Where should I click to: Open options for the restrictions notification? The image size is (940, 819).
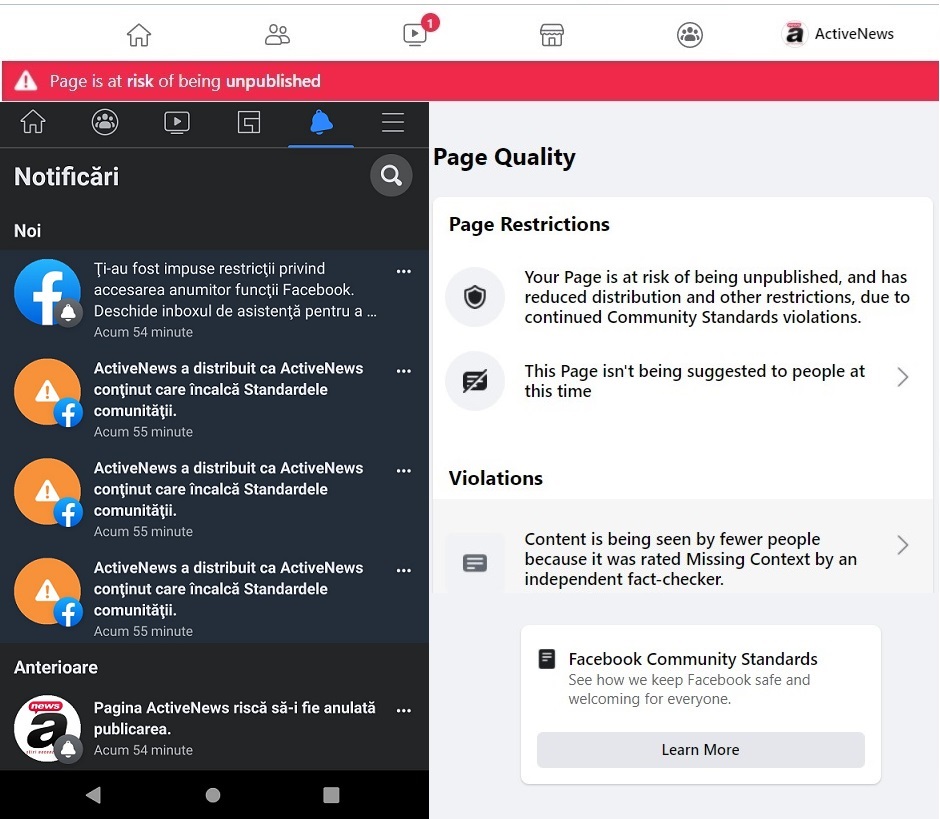(x=404, y=271)
